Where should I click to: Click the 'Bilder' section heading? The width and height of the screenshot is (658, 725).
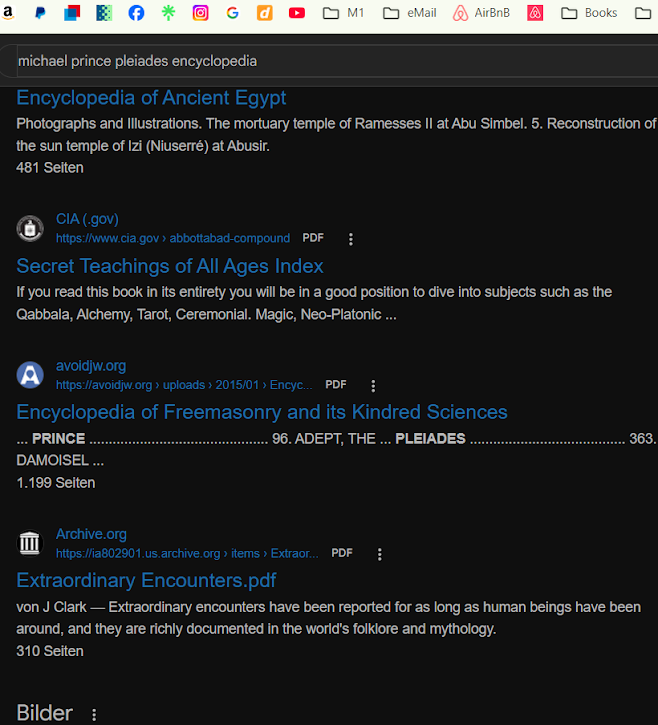tap(44, 713)
